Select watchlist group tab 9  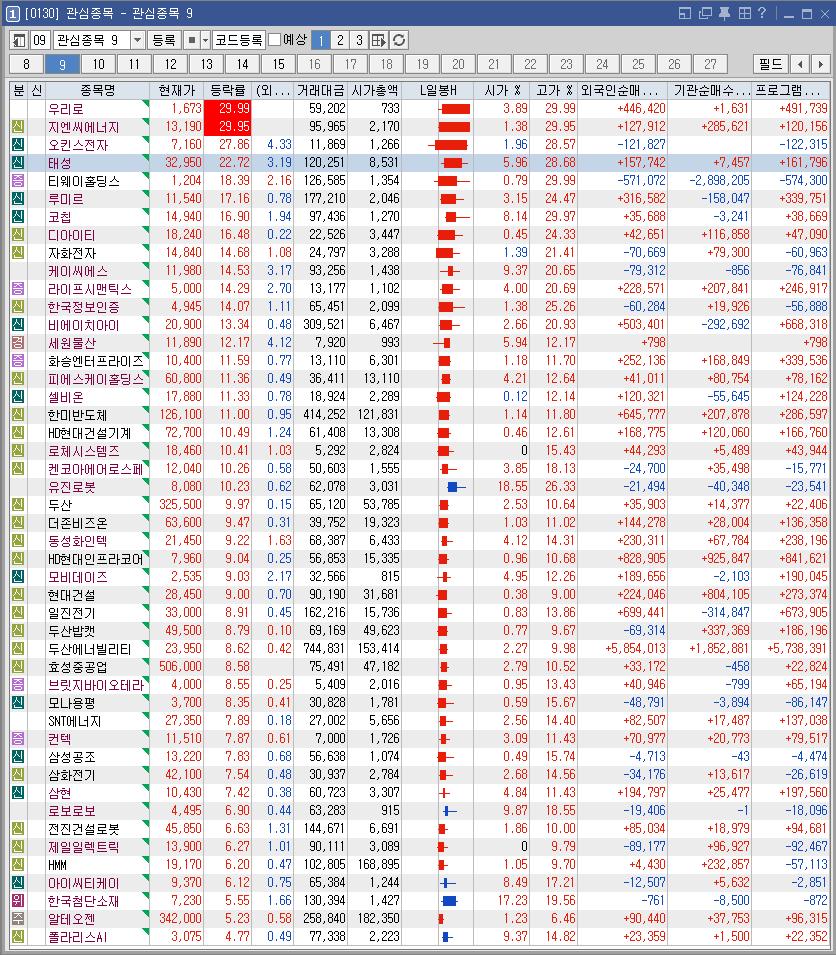tap(62, 64)
